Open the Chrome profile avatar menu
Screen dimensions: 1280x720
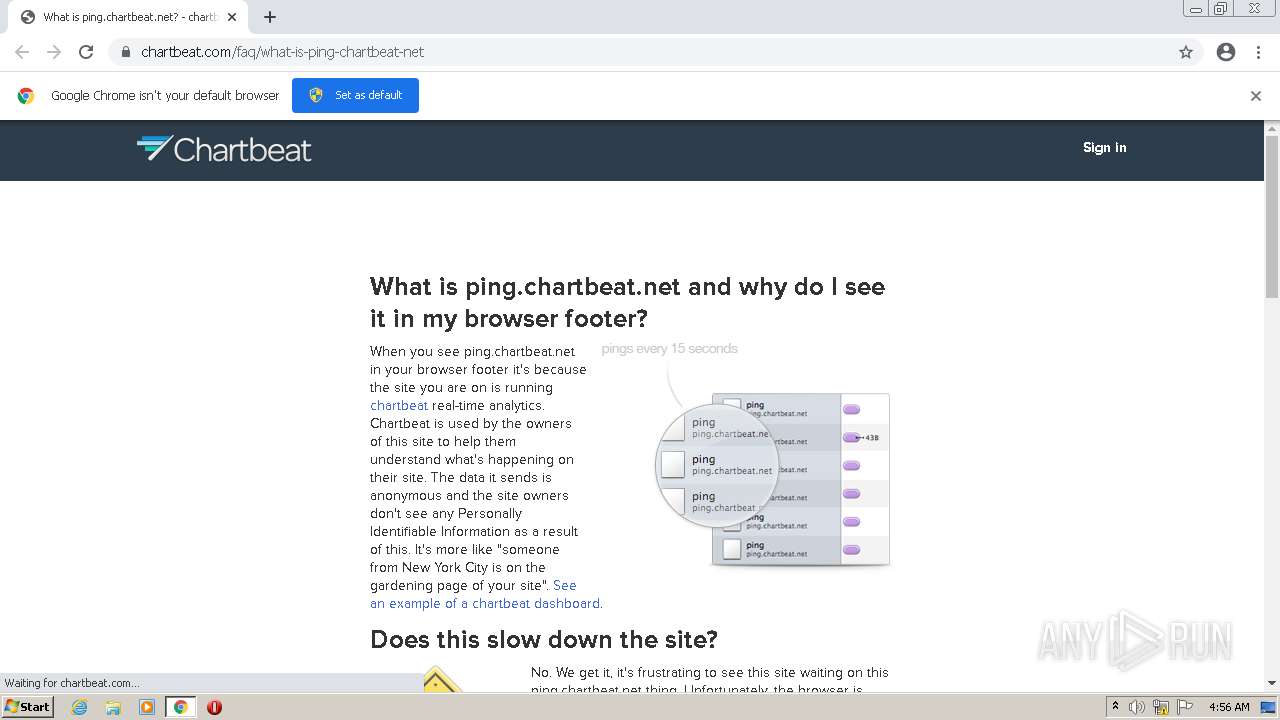(x=1226, y=52)
